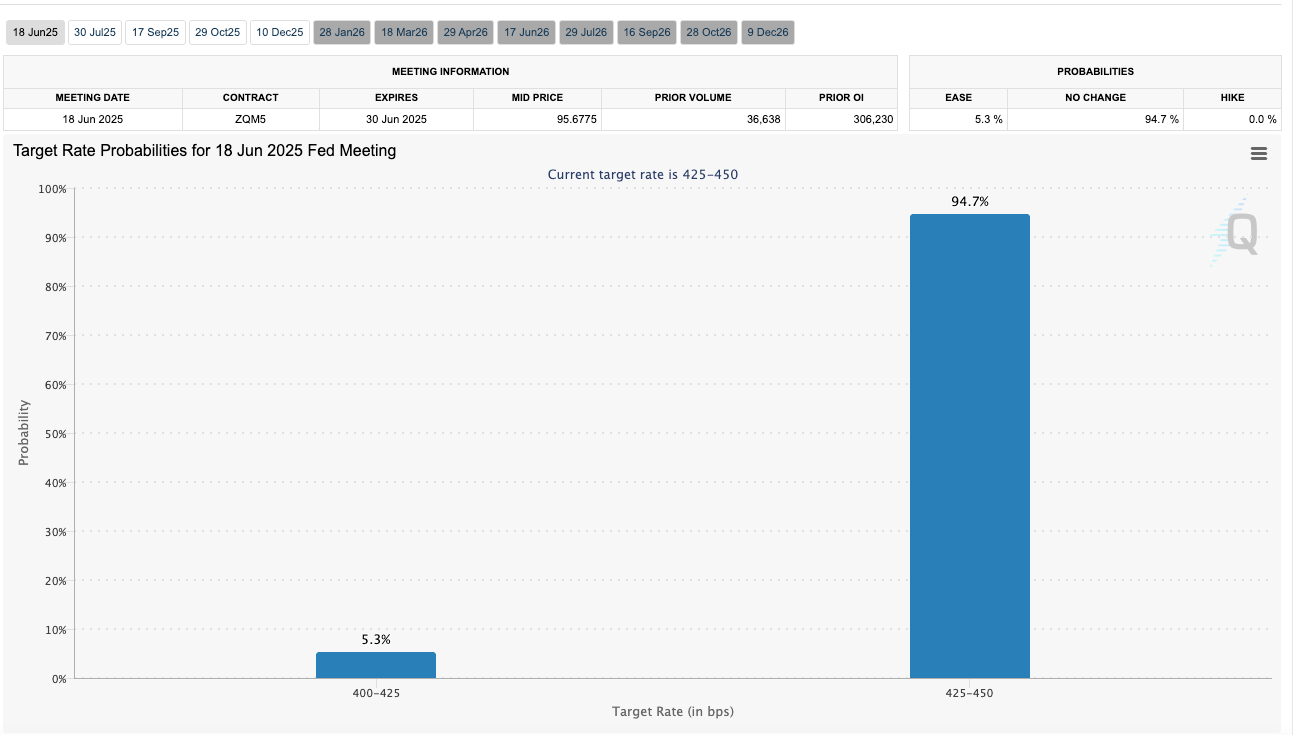The image size is (1293, 735).
Task: Switch to the 17 Jun26 meeting tab
Action: point(526,33)
